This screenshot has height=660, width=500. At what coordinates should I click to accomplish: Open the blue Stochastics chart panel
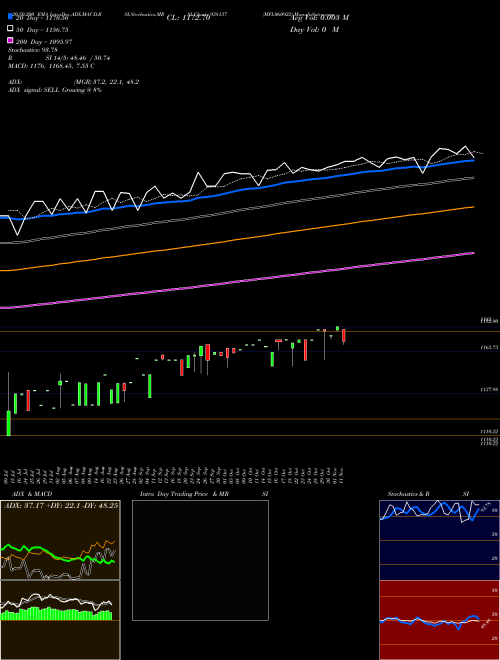439,540
